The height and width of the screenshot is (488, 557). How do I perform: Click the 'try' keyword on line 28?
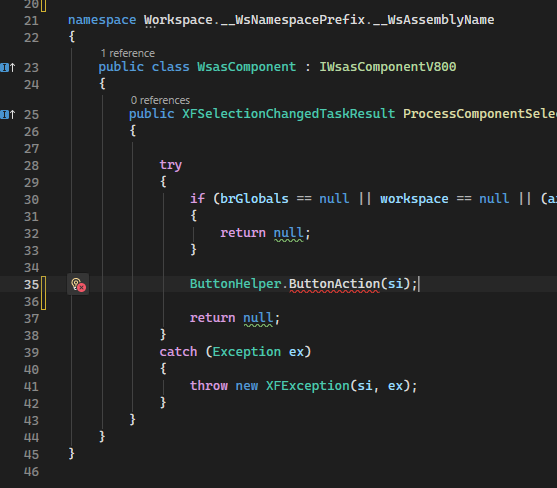coord(171,165)
